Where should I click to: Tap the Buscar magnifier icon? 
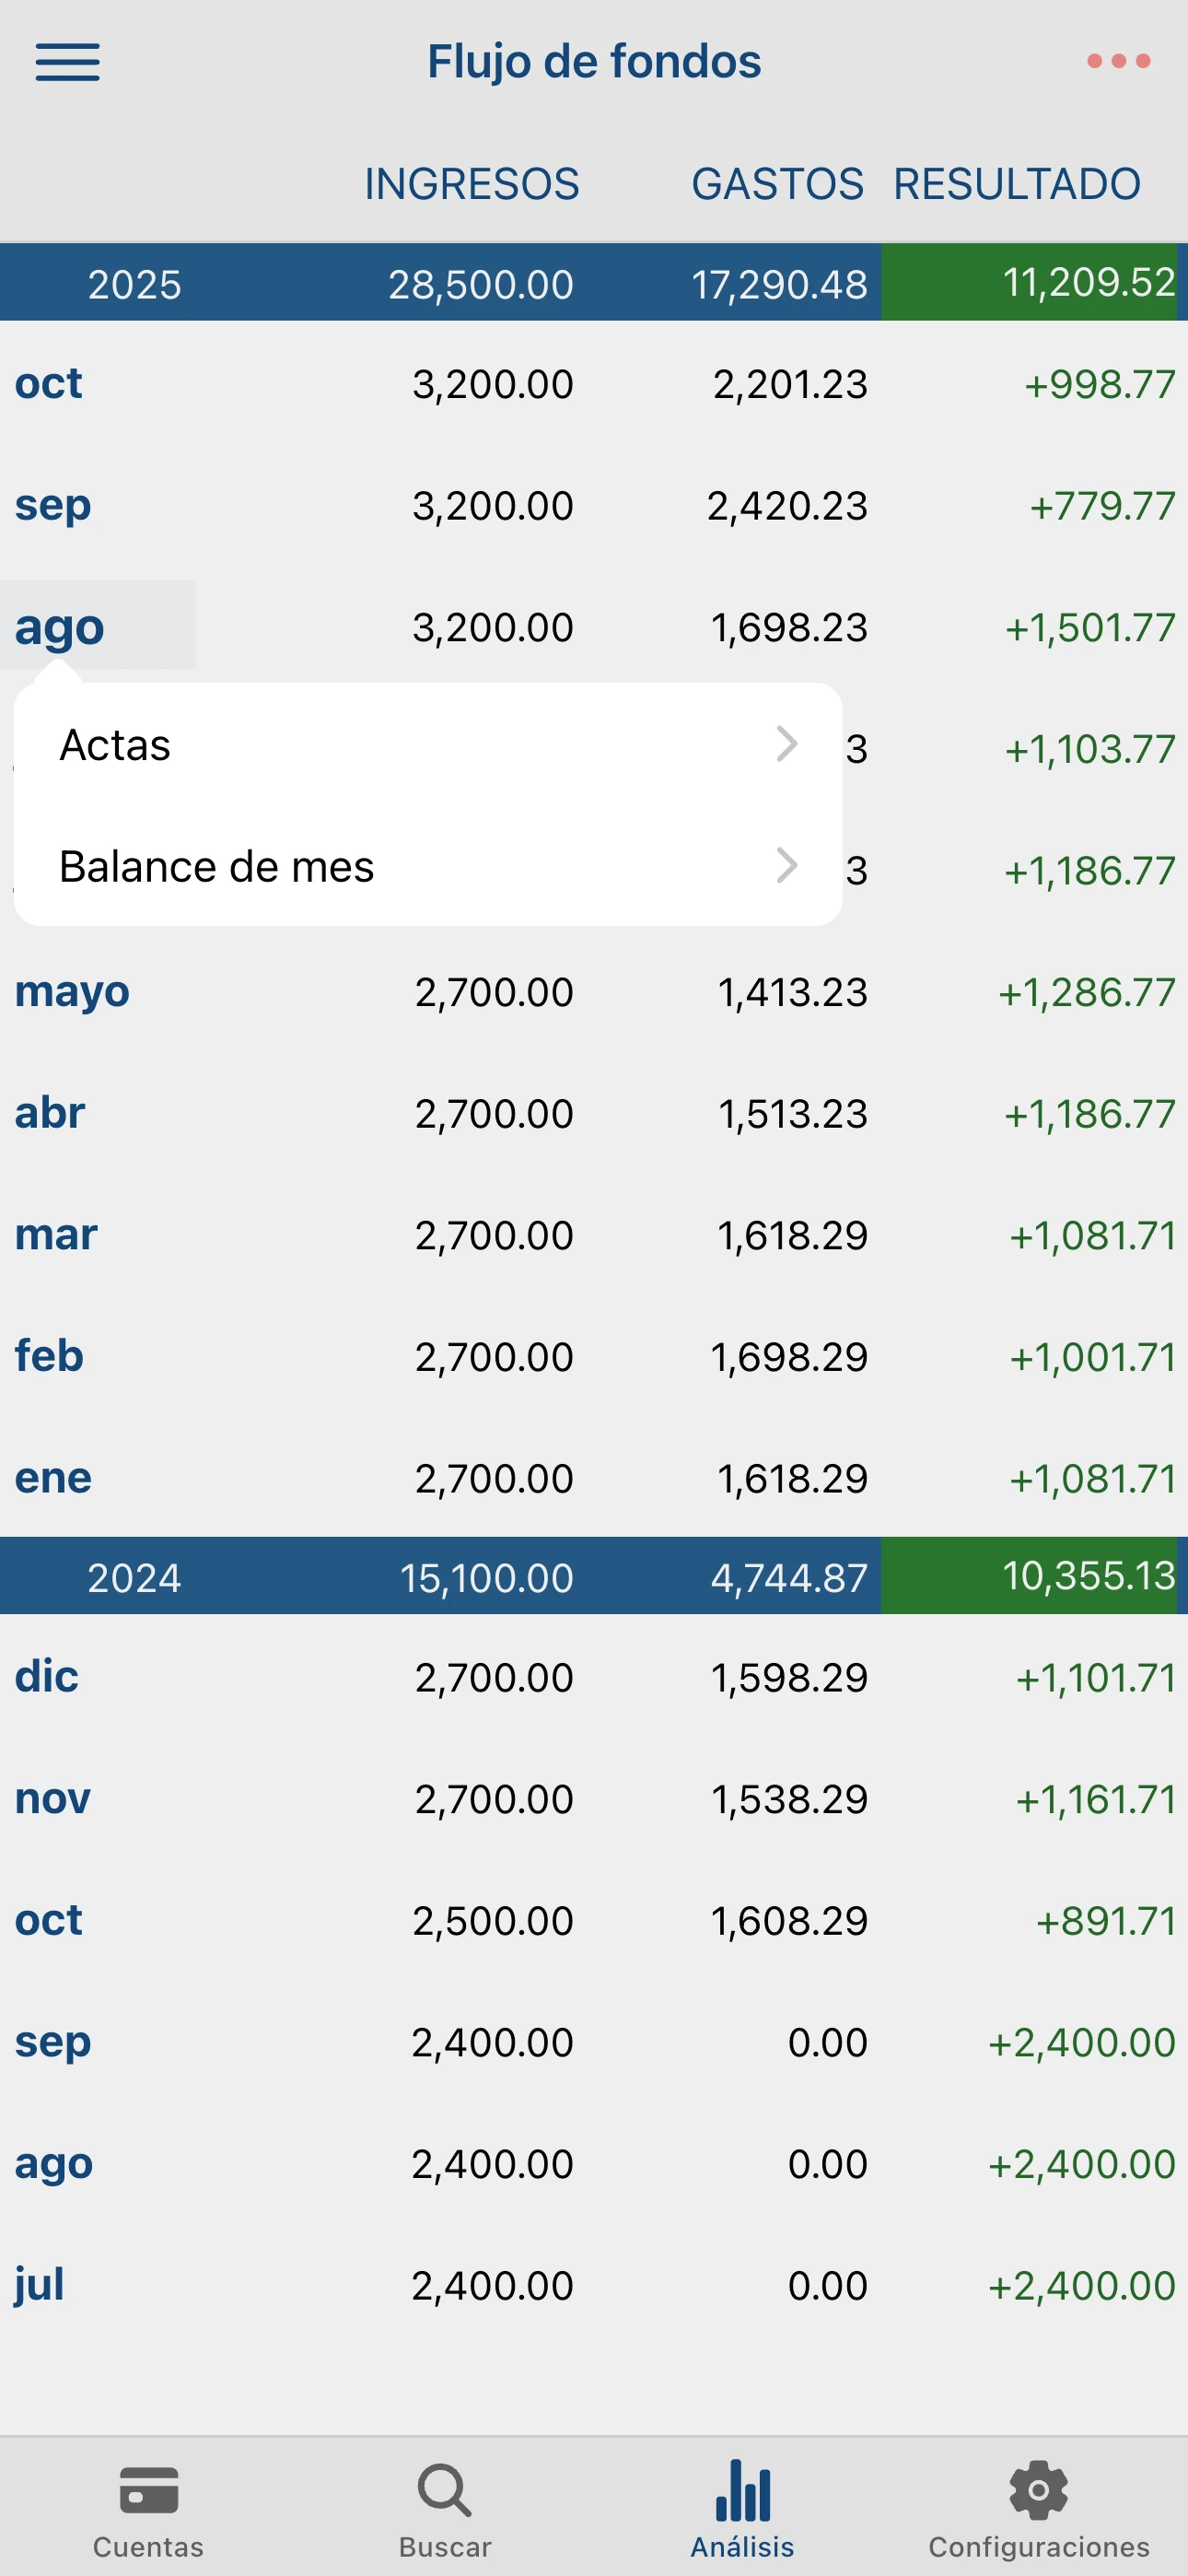click(445, 2490)
